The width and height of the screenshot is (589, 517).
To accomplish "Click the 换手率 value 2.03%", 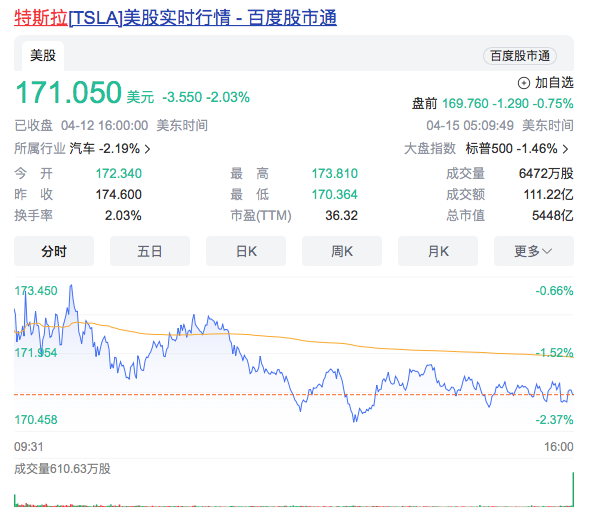I will (123, 216).
